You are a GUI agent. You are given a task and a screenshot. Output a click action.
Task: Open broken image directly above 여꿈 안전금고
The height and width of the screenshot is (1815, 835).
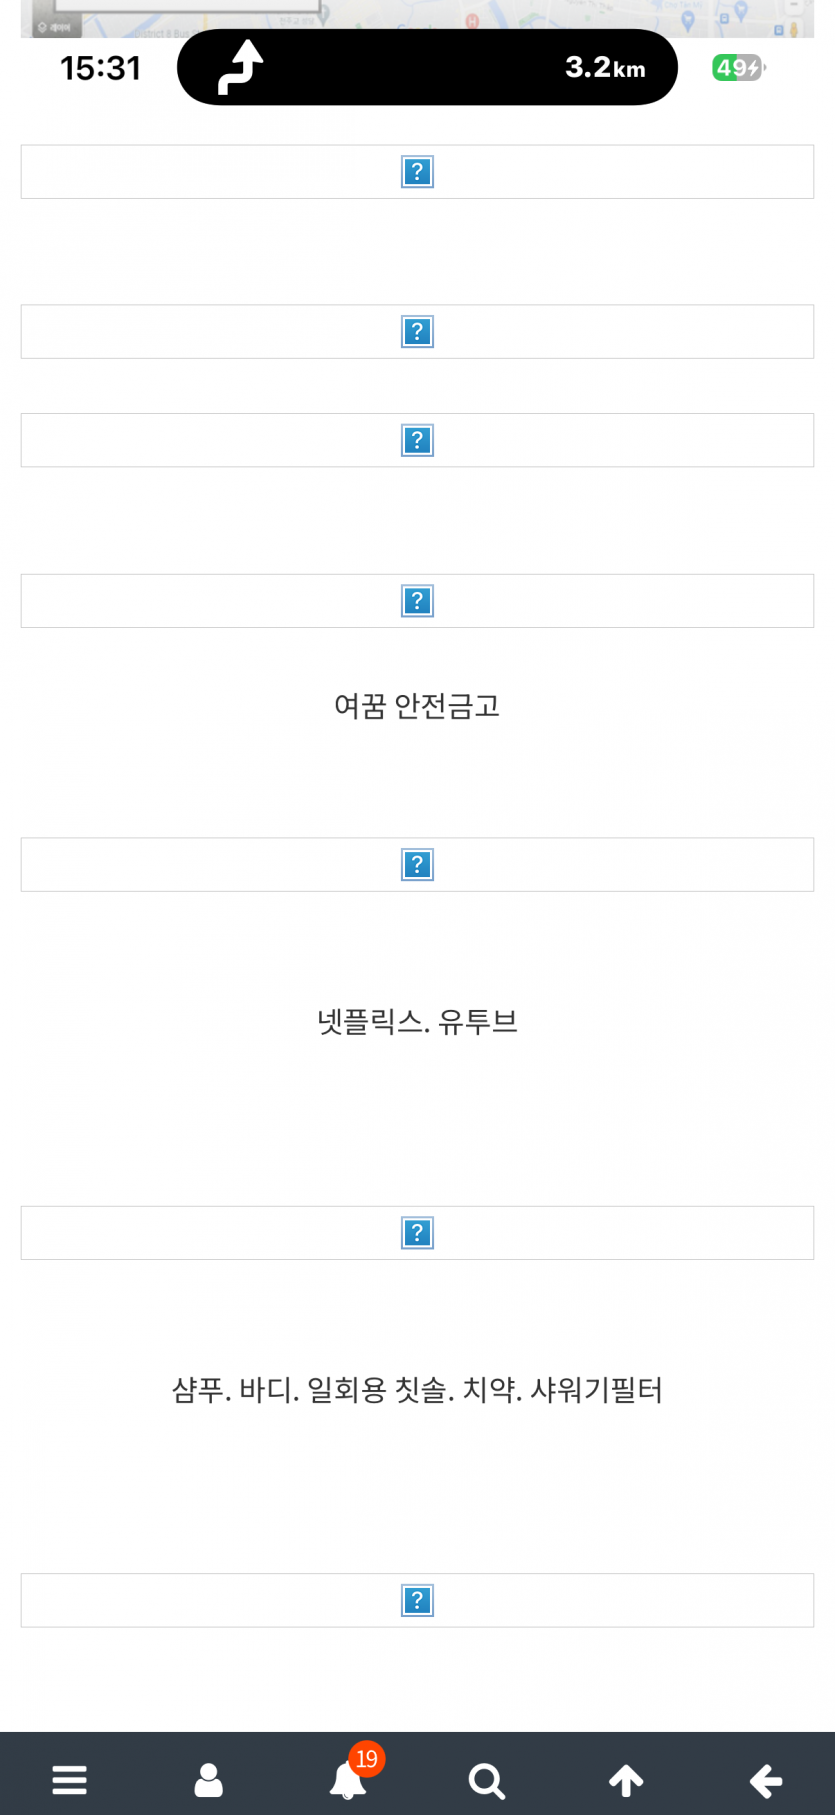pyautogui.click(x=417, y=601)
